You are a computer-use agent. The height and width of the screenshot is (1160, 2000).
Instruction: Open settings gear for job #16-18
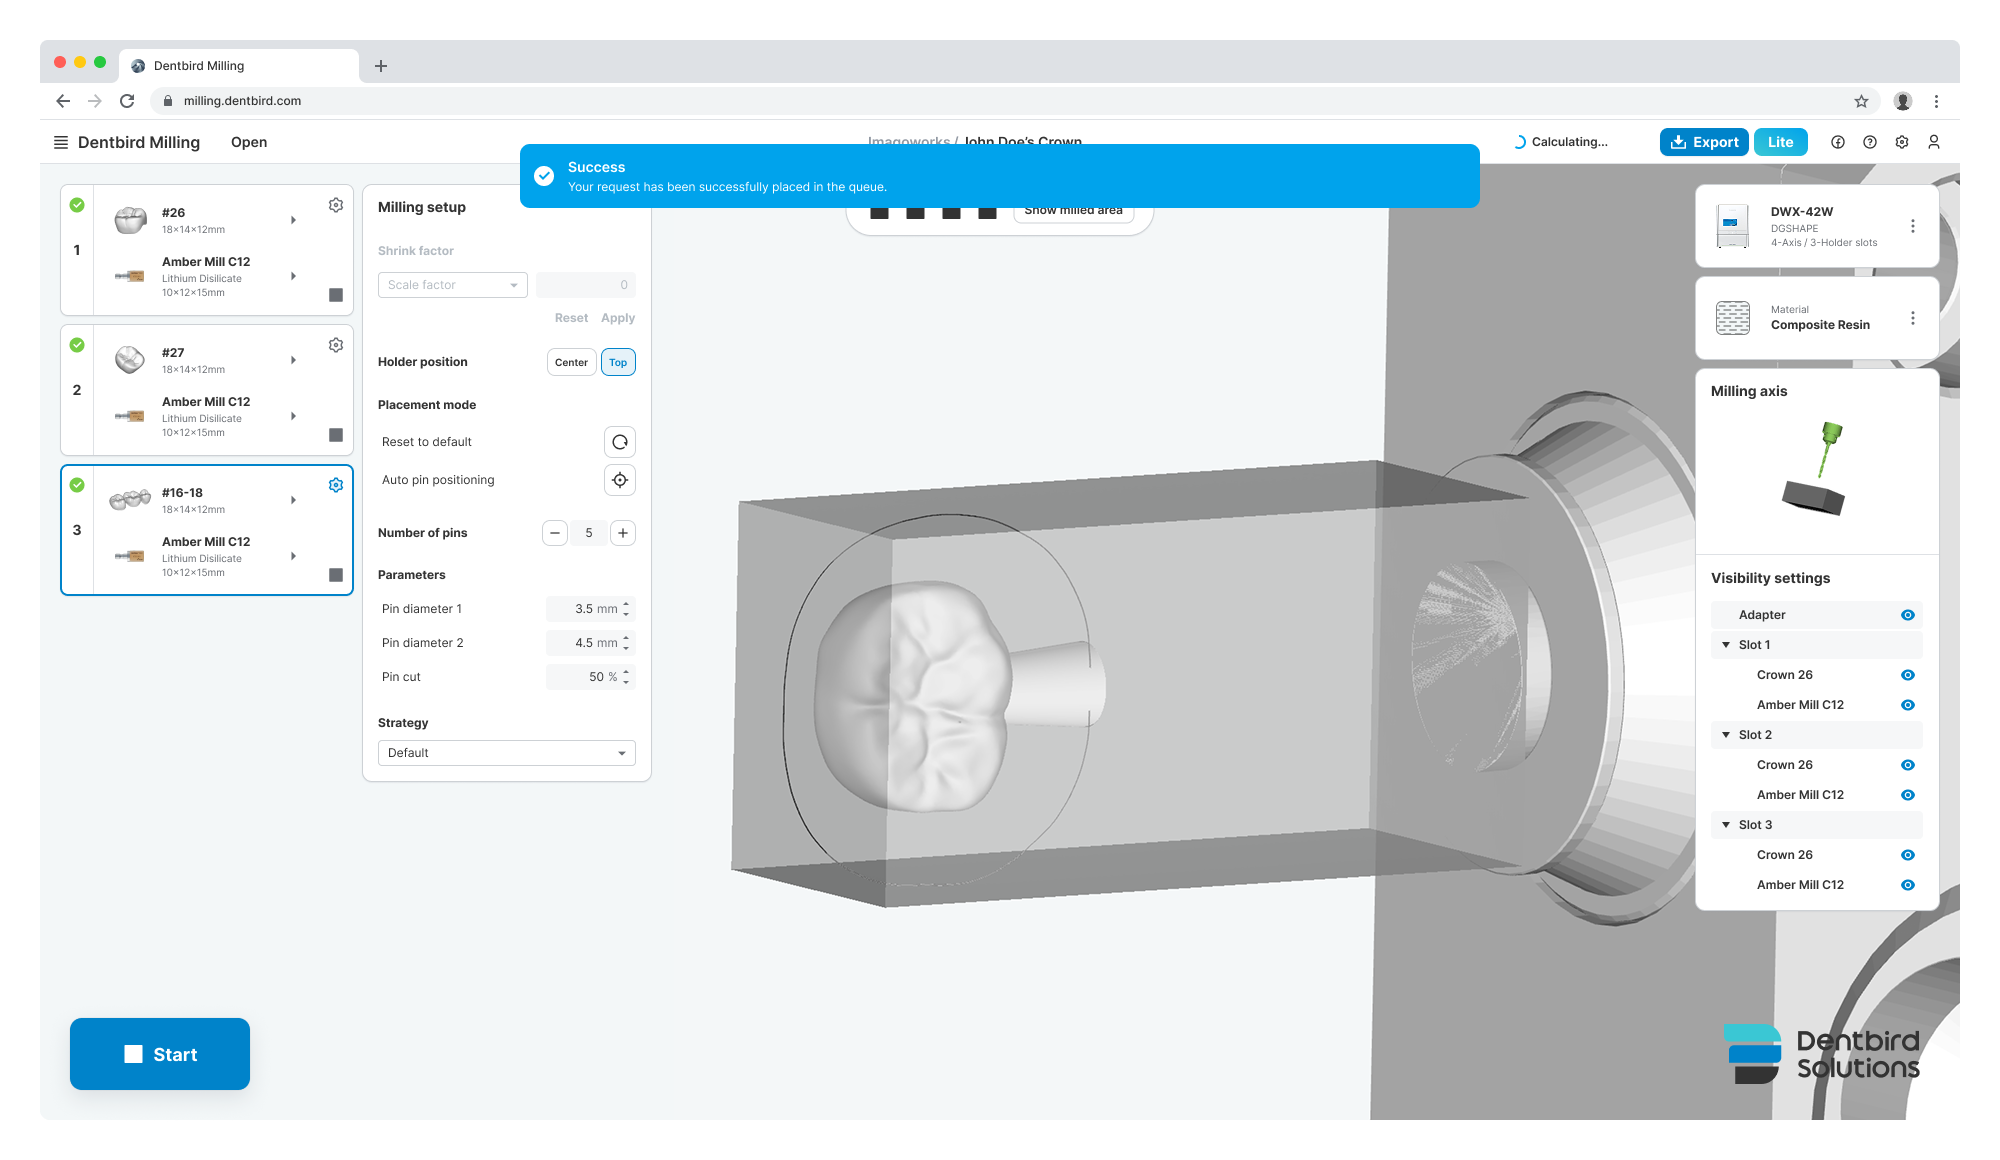[x=336, y=485]
